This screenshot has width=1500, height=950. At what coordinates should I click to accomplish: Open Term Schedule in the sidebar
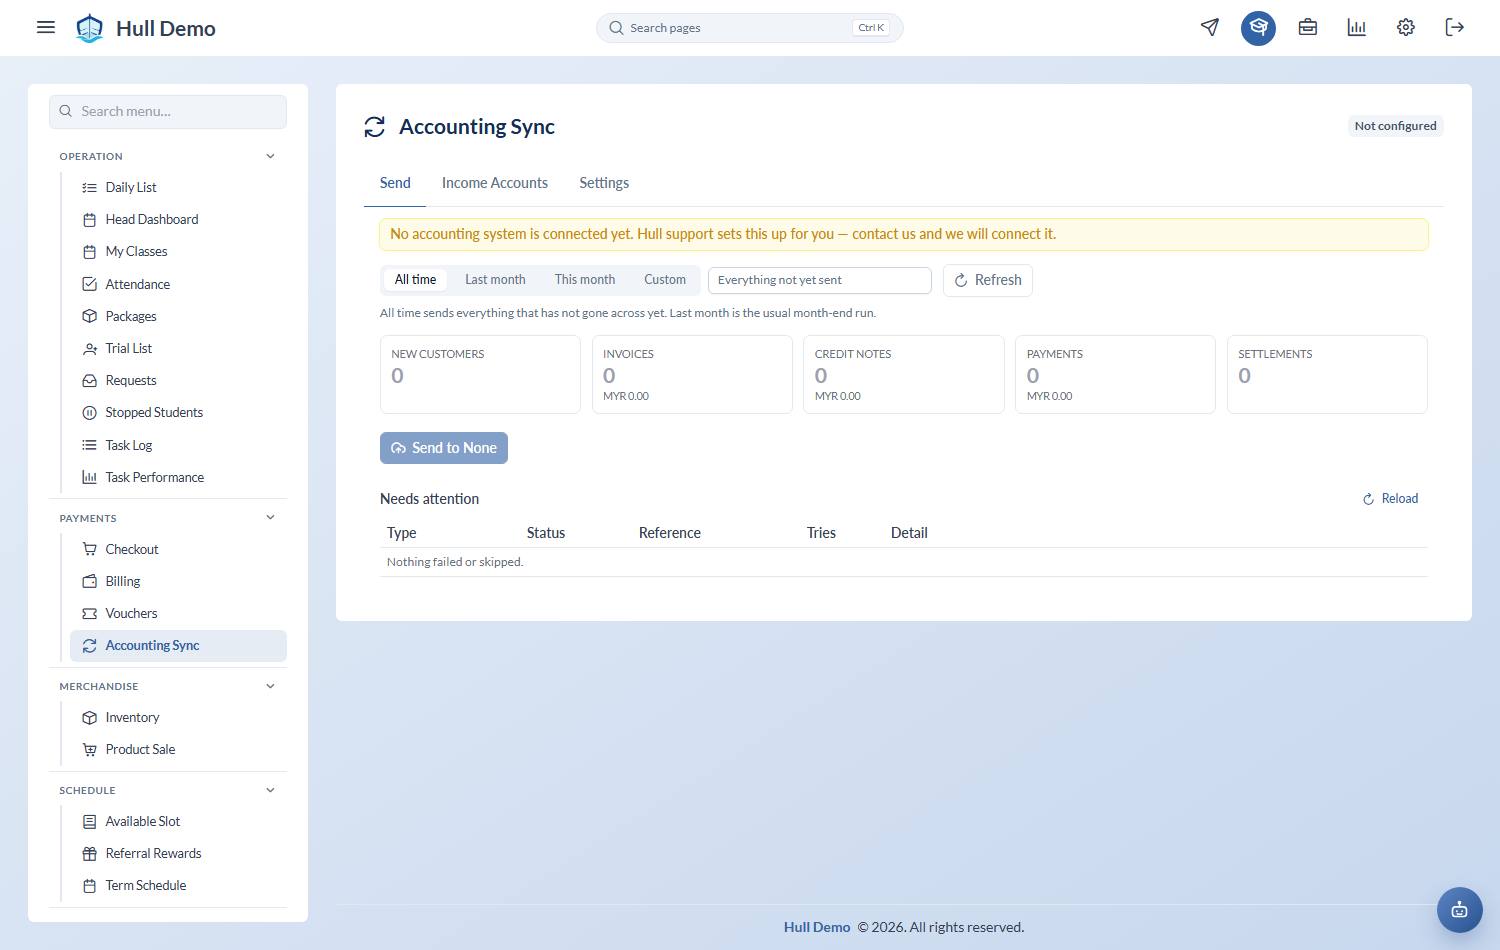[x=178, y=885]
